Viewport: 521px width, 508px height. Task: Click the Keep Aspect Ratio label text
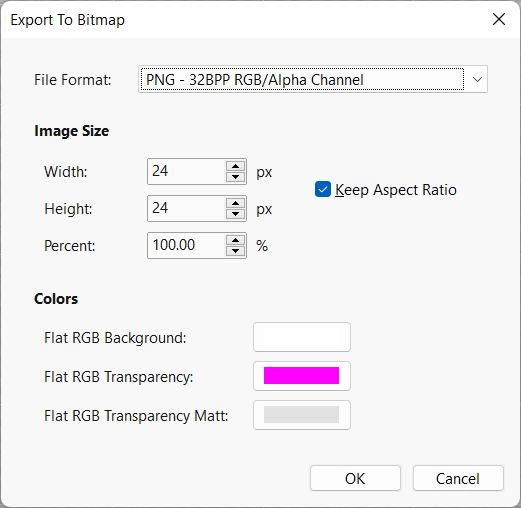pyautogui.click(x=396, y=190)
